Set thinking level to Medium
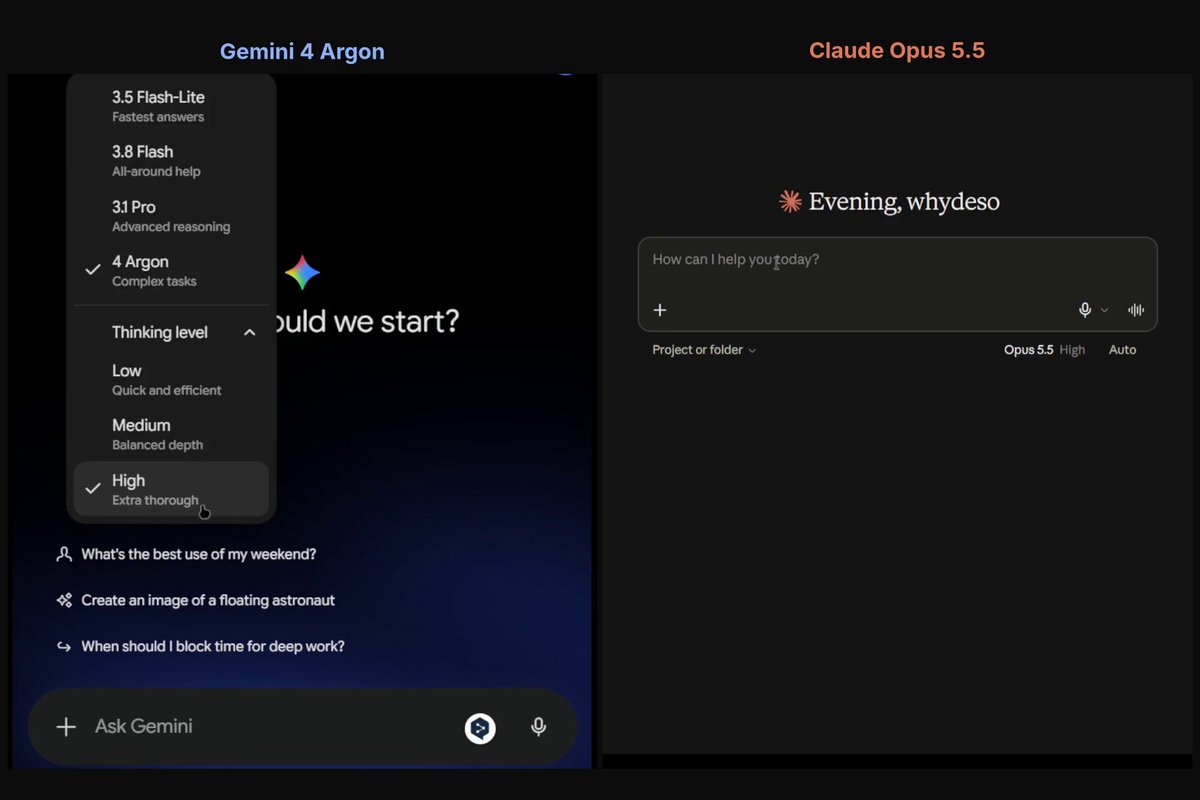This screenshot has height=800, width=1200. (x=171, y=434)
